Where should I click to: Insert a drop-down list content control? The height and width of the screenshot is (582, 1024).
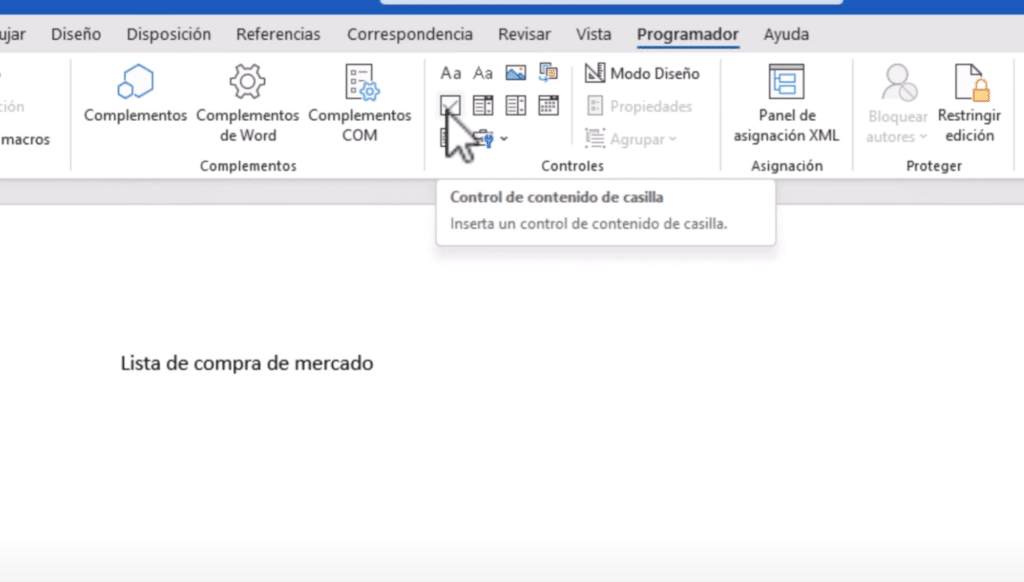click(x=515, y=105)
